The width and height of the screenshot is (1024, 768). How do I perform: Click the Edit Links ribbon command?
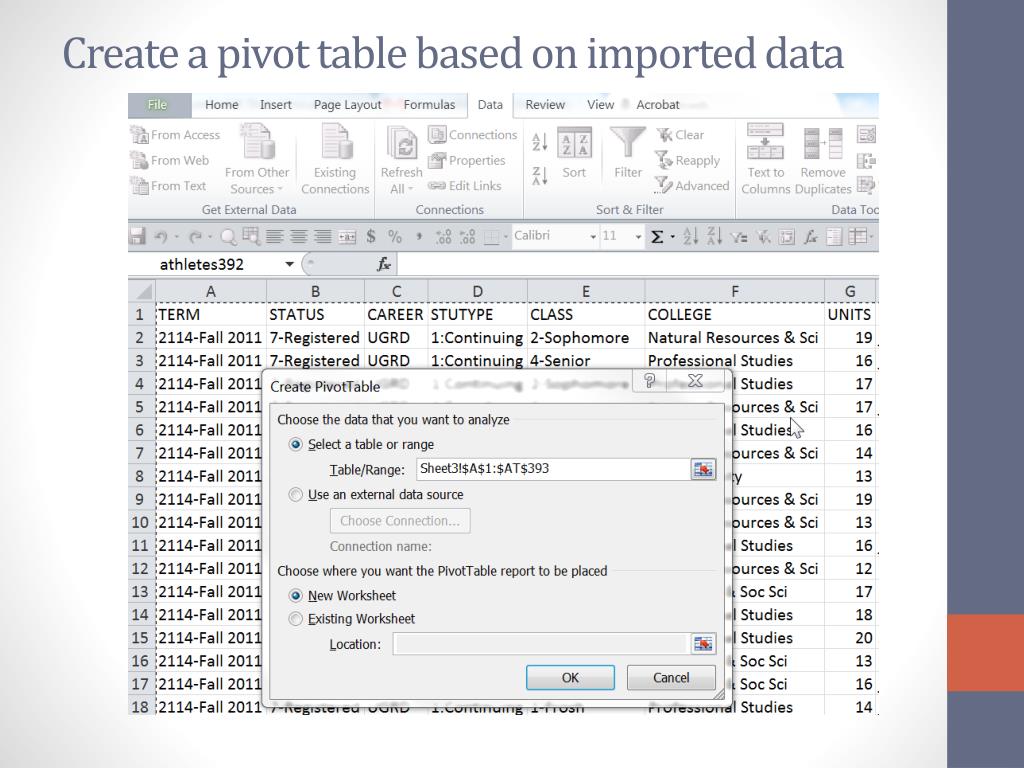click(x=465, y=185)
